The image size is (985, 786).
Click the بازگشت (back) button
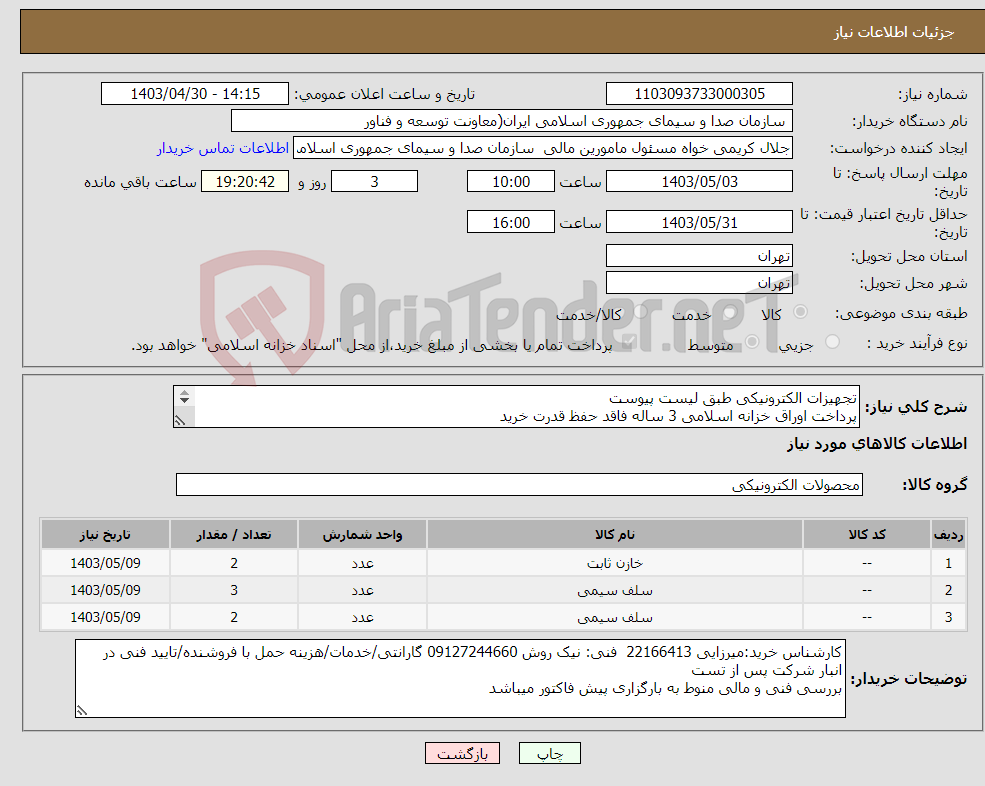462,753
